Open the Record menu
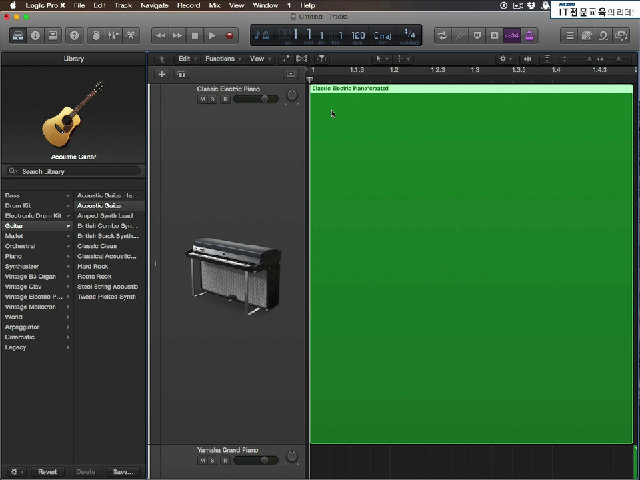This screenshot has width=640, height=480. click(x=189, y=5)
